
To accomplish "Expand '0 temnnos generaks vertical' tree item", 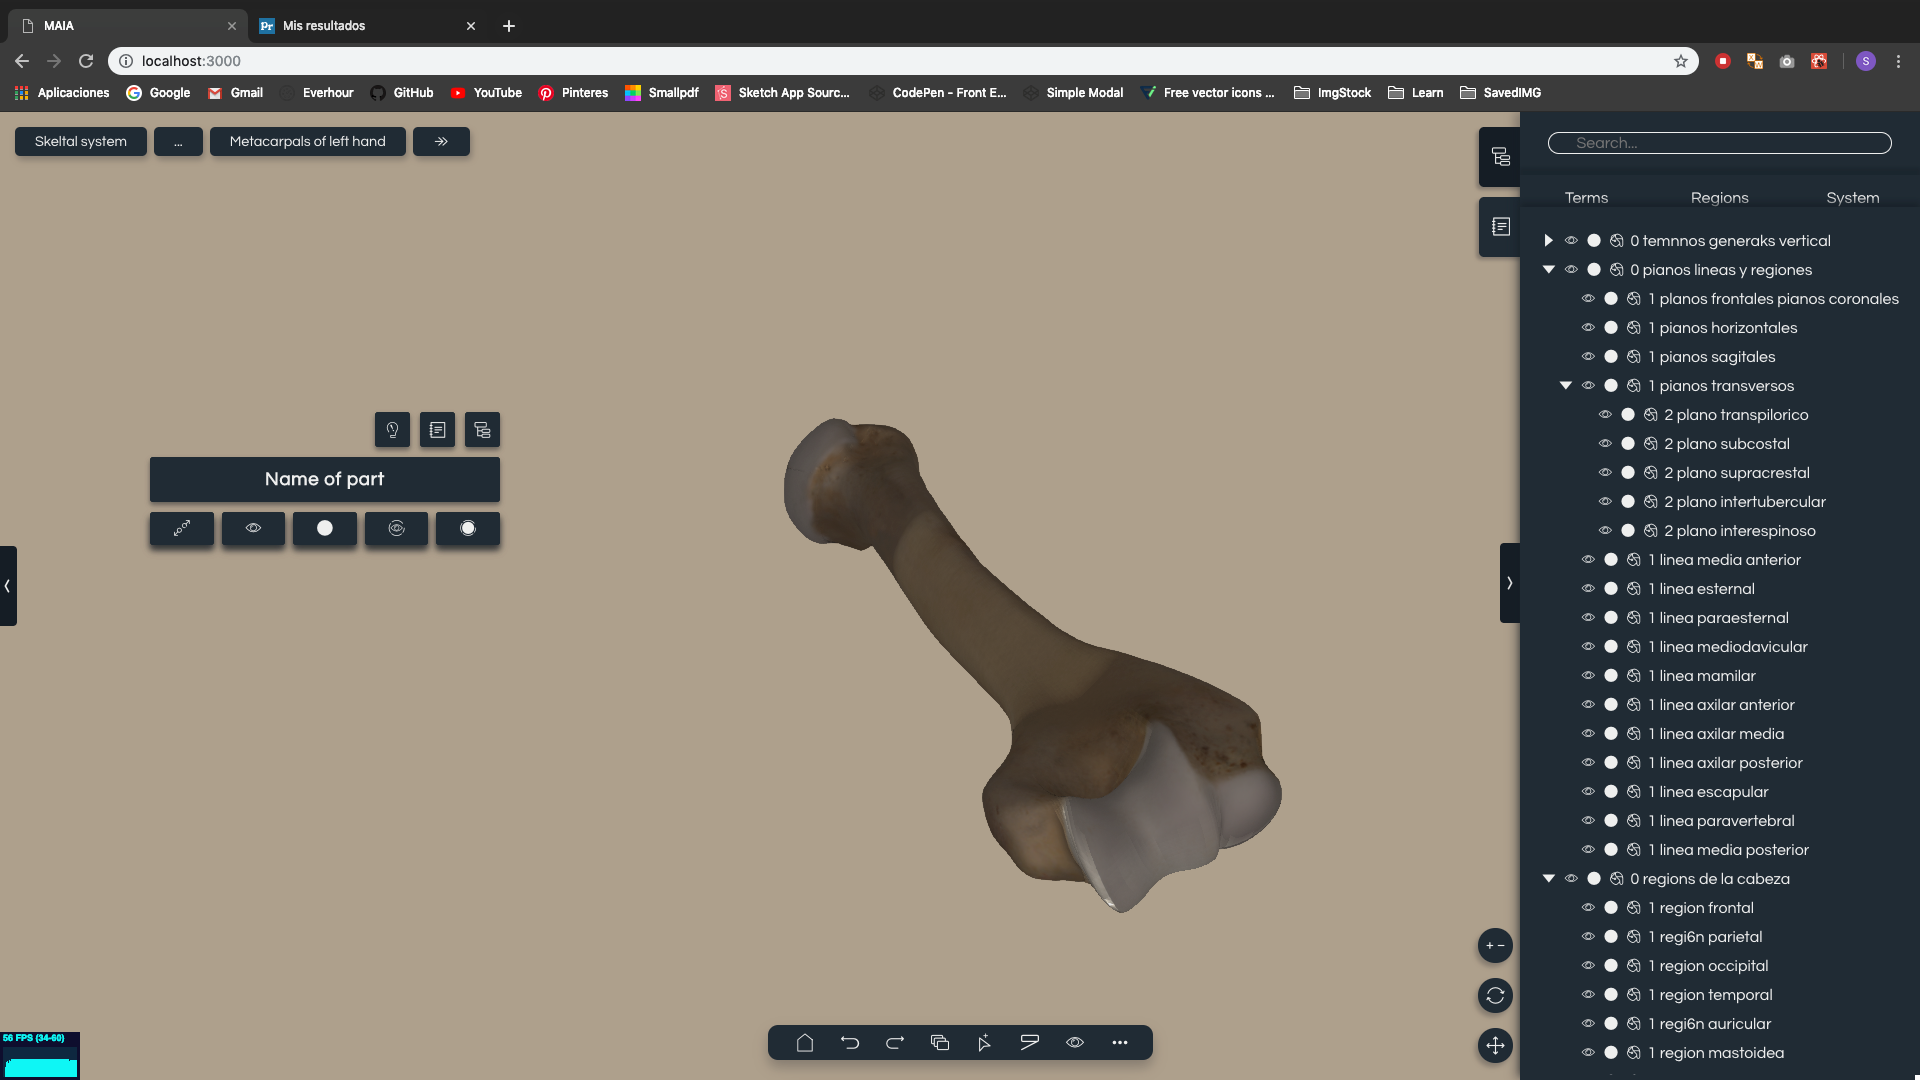I will pyautogui.click(x=1549, y=240).
